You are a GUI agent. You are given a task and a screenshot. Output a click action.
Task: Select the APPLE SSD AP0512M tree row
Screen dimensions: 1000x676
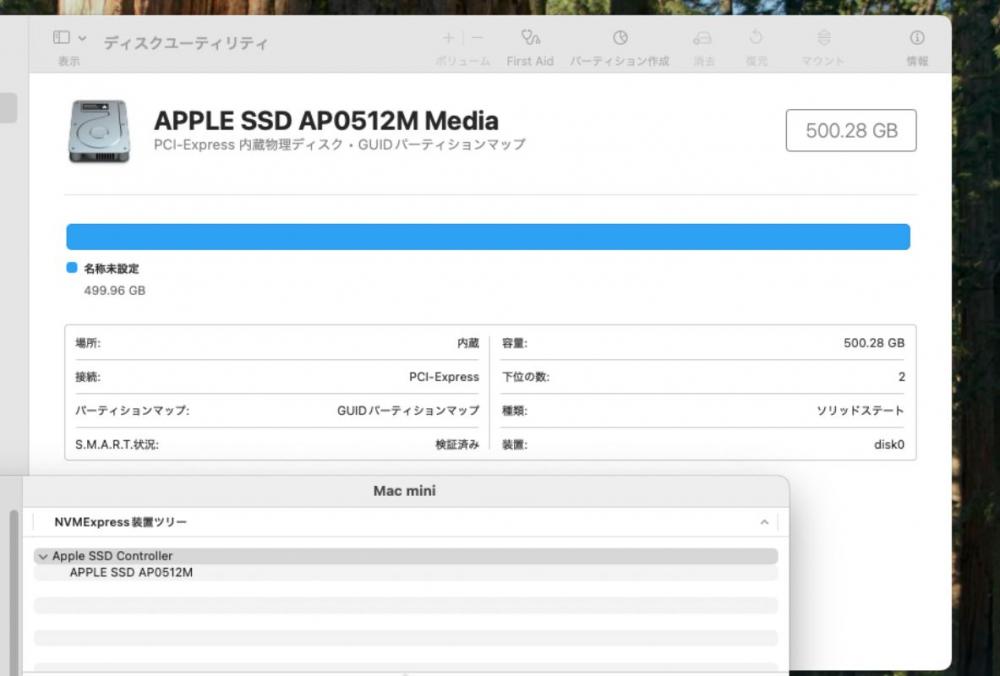pyautogui.click(x=406, y=573)
